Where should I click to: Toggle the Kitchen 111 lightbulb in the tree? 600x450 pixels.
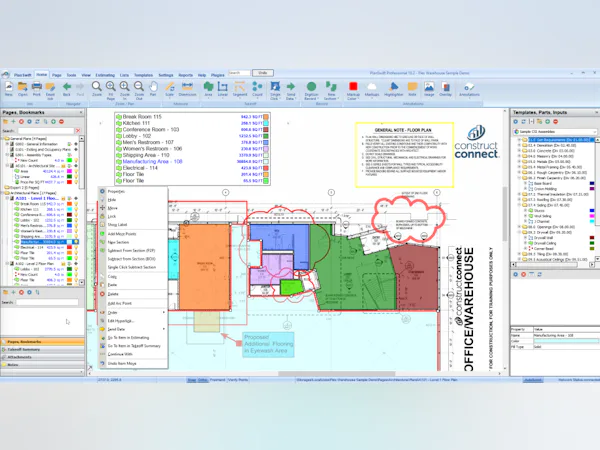click(76, 209)
